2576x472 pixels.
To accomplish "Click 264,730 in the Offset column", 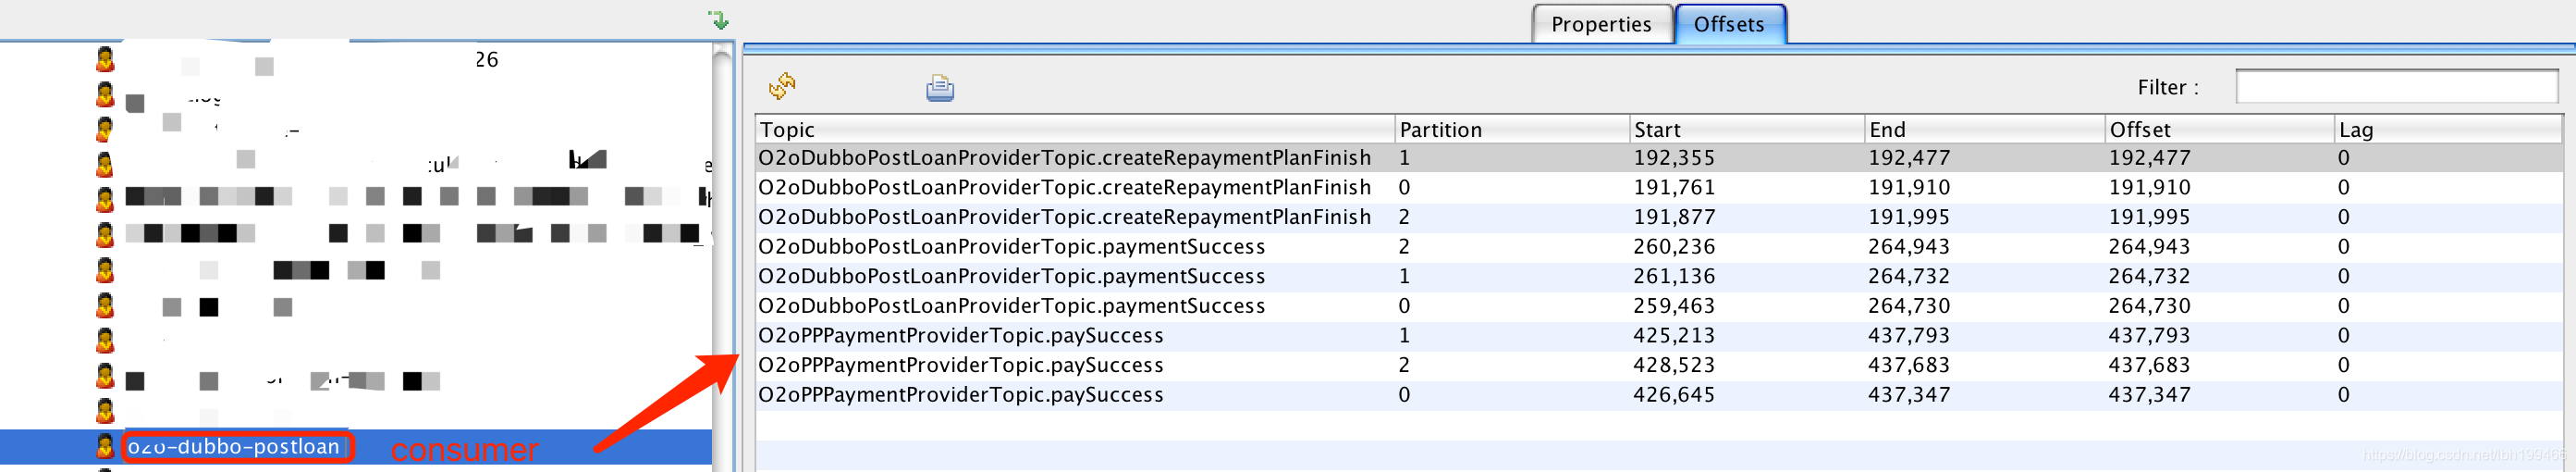I will pos(2149,306).
